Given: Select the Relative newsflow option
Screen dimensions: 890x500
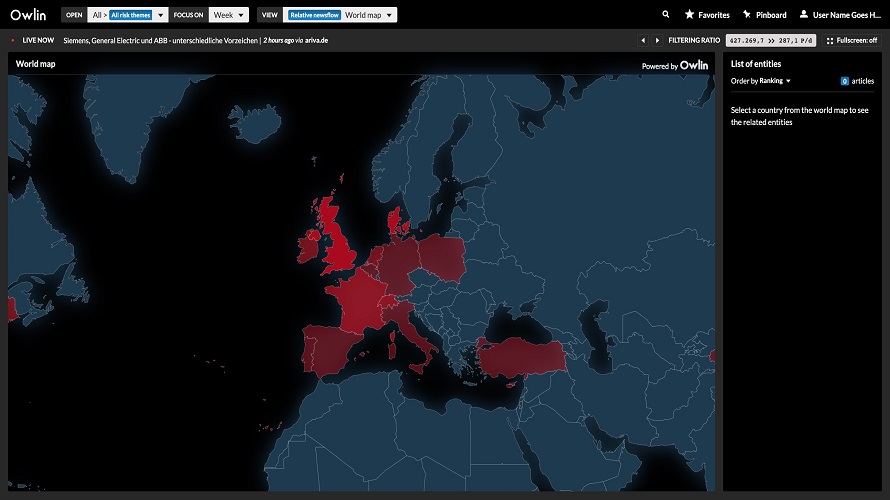Looking at the screenshot, I should 314,15.
